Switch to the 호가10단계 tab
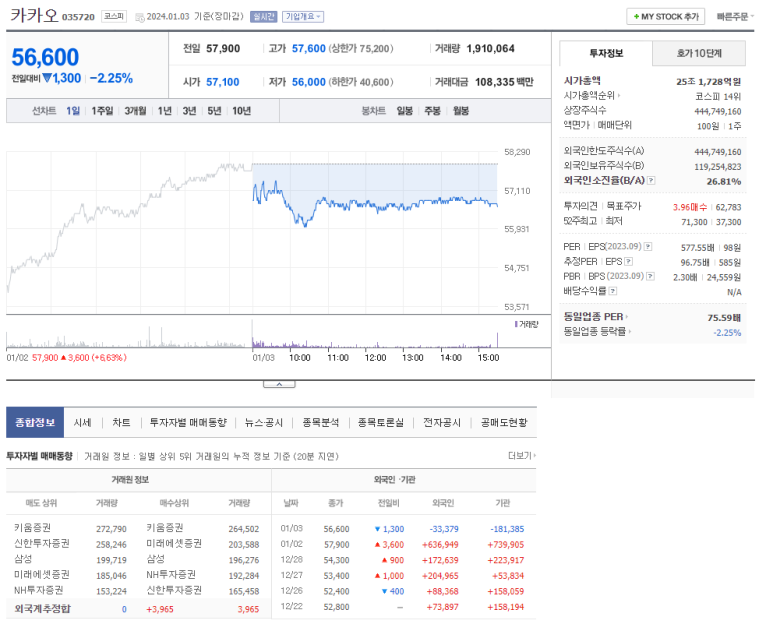773x624 pixels. coord(699,53)
